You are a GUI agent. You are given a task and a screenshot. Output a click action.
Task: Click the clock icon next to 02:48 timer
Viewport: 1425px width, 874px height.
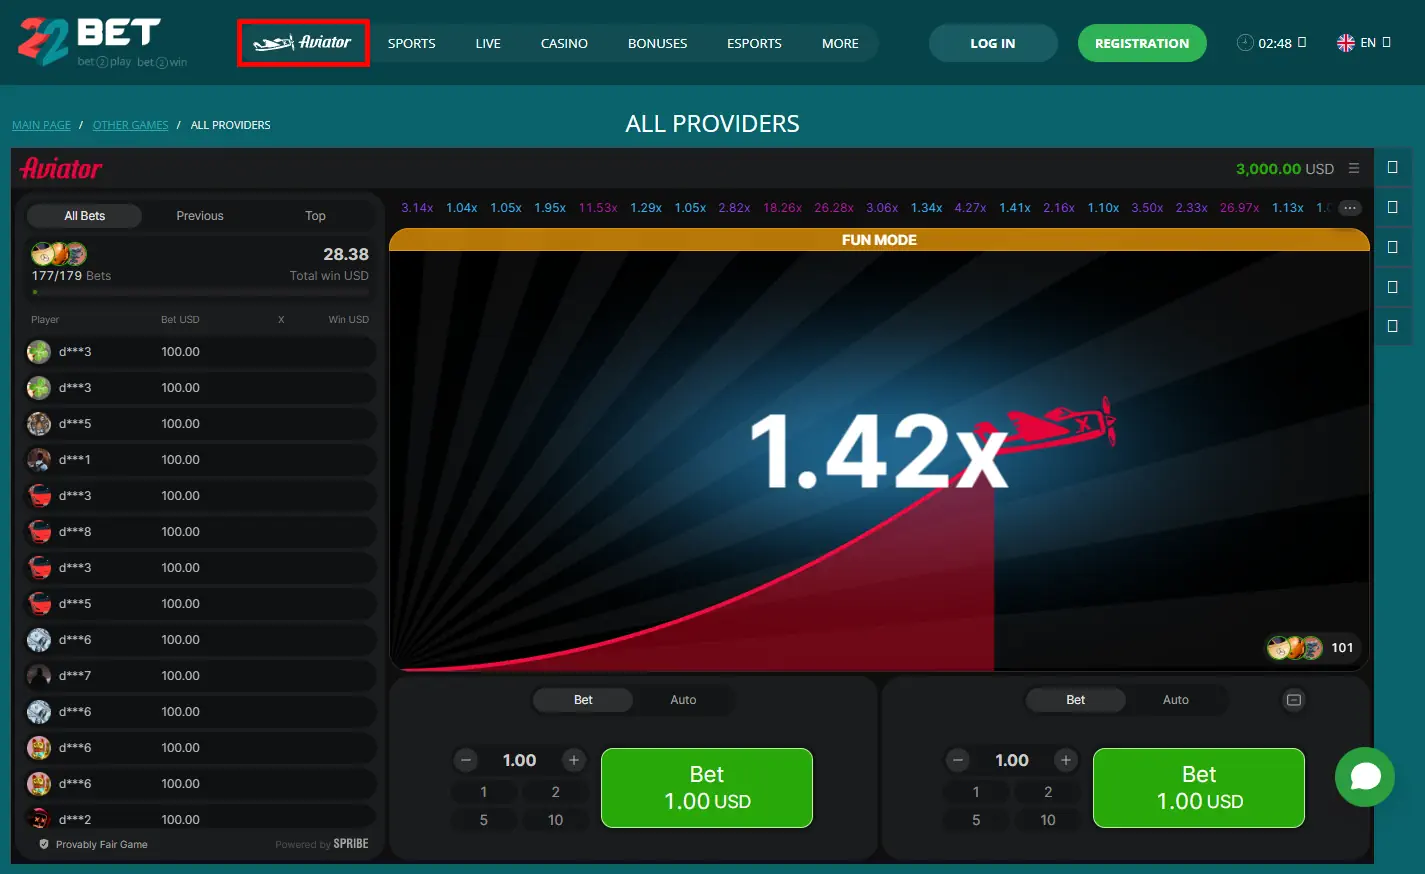[x=1244, y=42]
